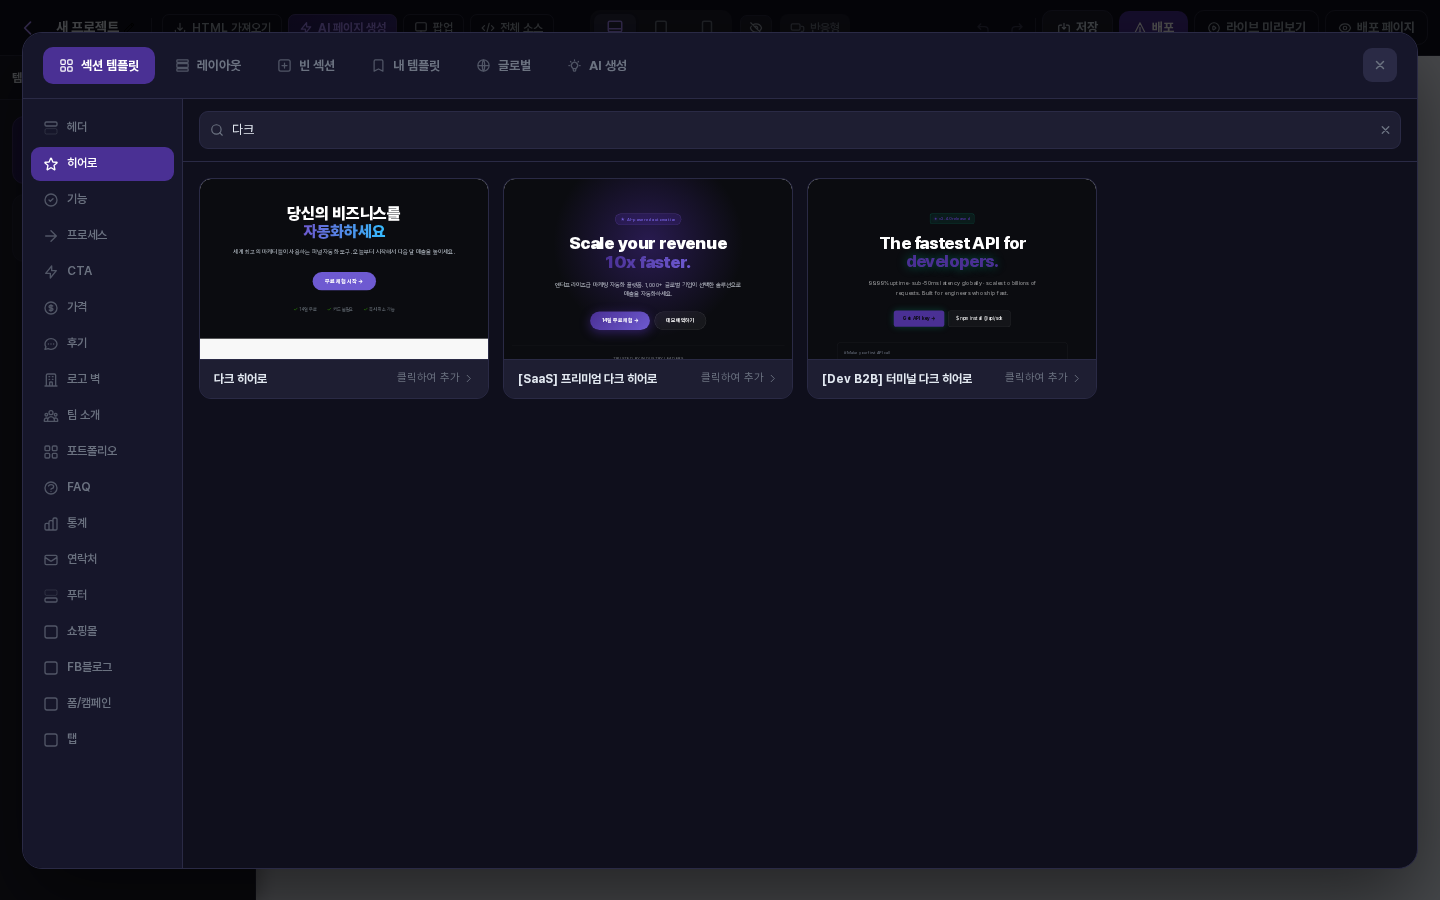Select the 기능 category icon

pyautogui.click(x=51, y=200)
